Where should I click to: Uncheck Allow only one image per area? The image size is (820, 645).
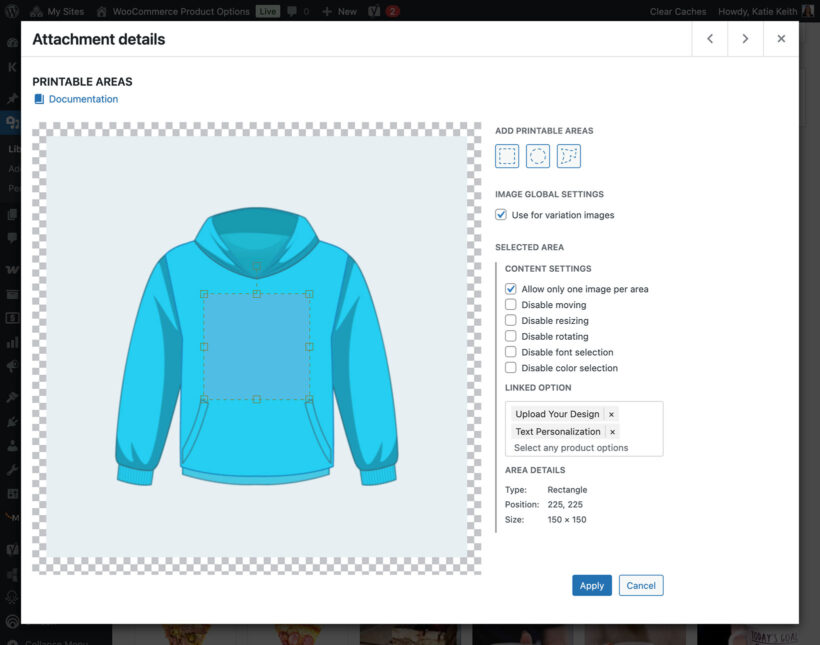(x=511, y=288)
